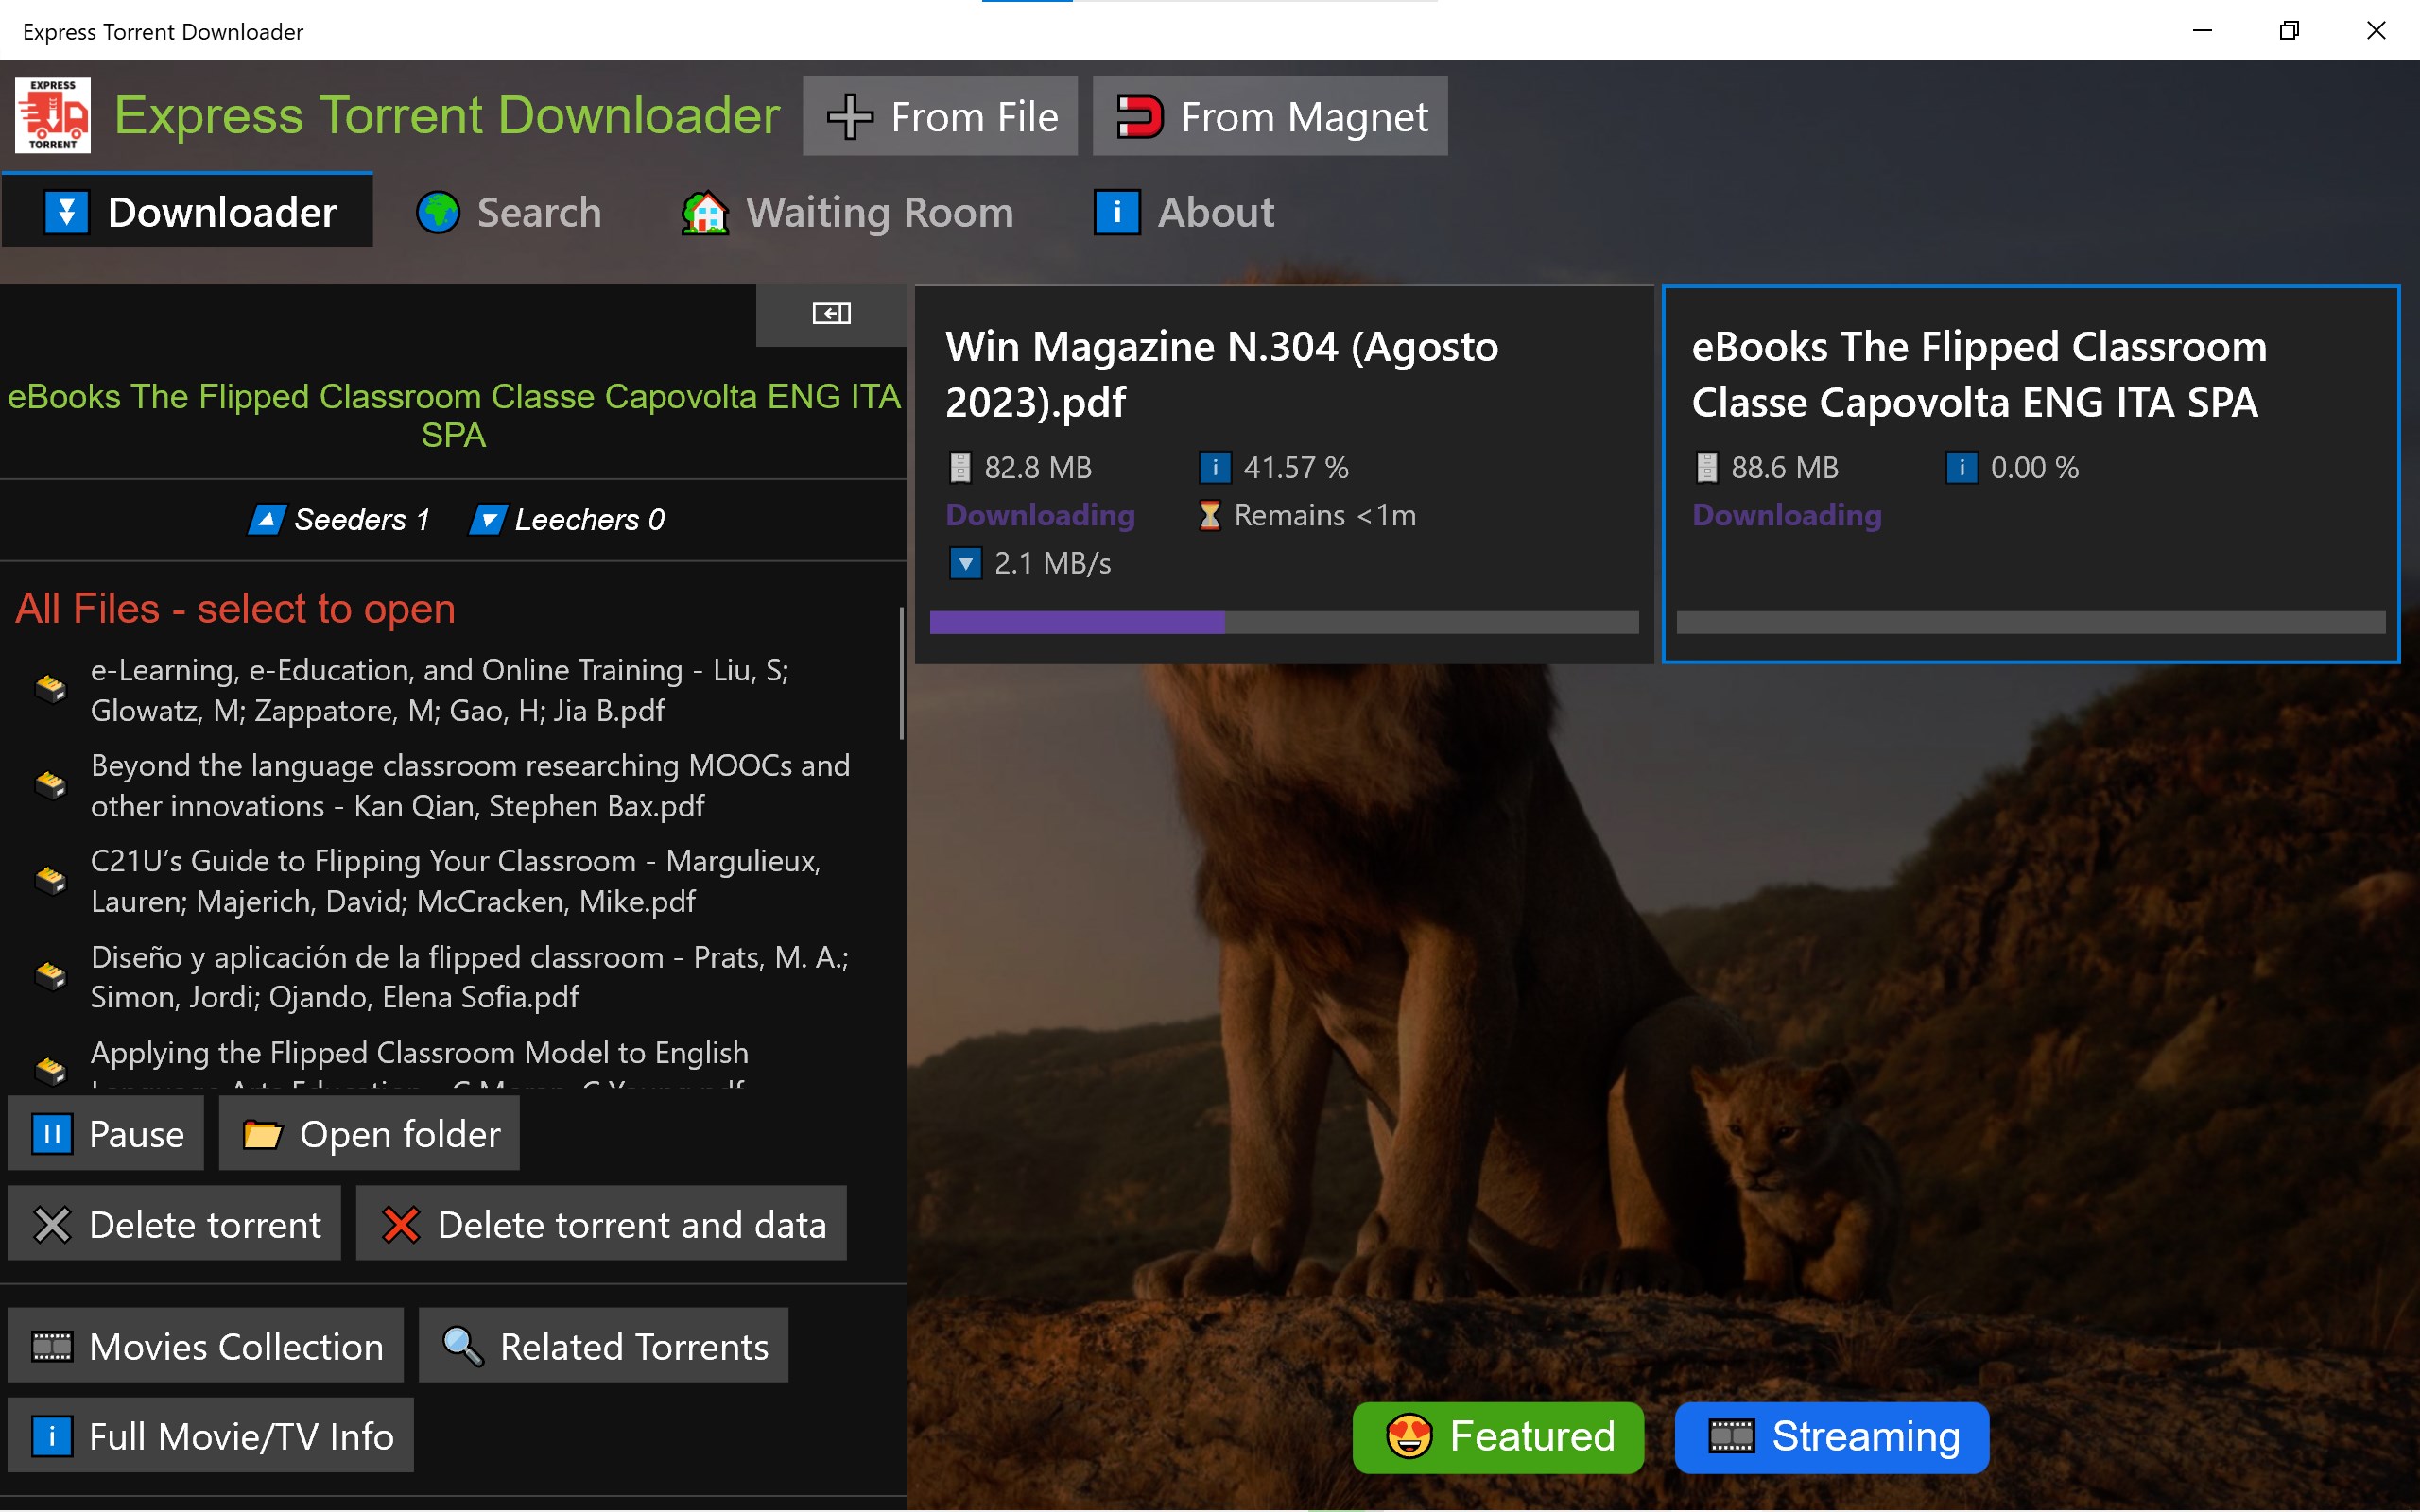
Task: Click the download speed arrow icon
Action: (x=965, y=564)
